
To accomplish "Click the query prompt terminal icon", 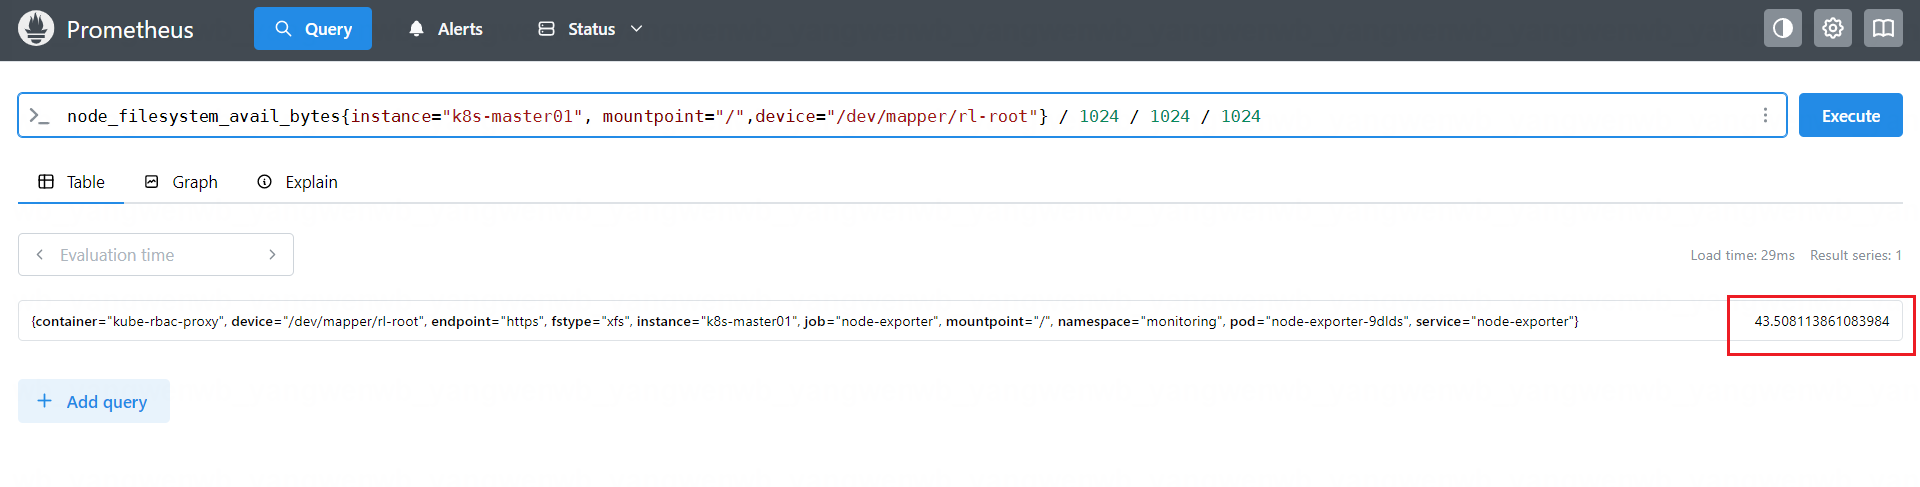I will click(x=39, y=116).
